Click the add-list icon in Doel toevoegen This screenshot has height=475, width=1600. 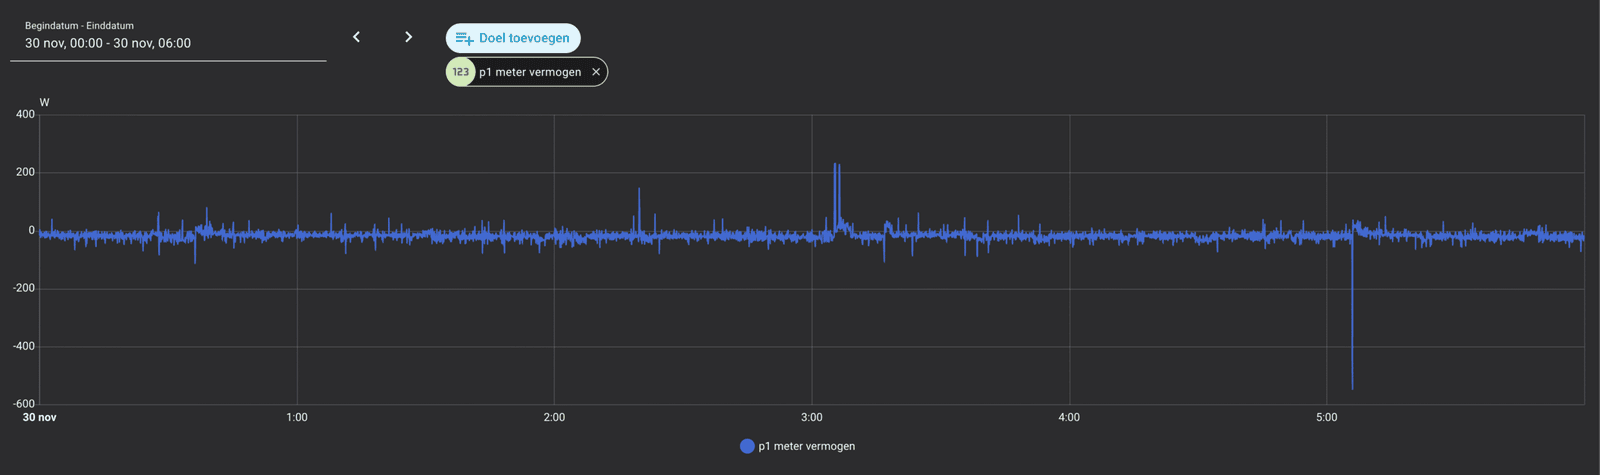pos(464,38)
